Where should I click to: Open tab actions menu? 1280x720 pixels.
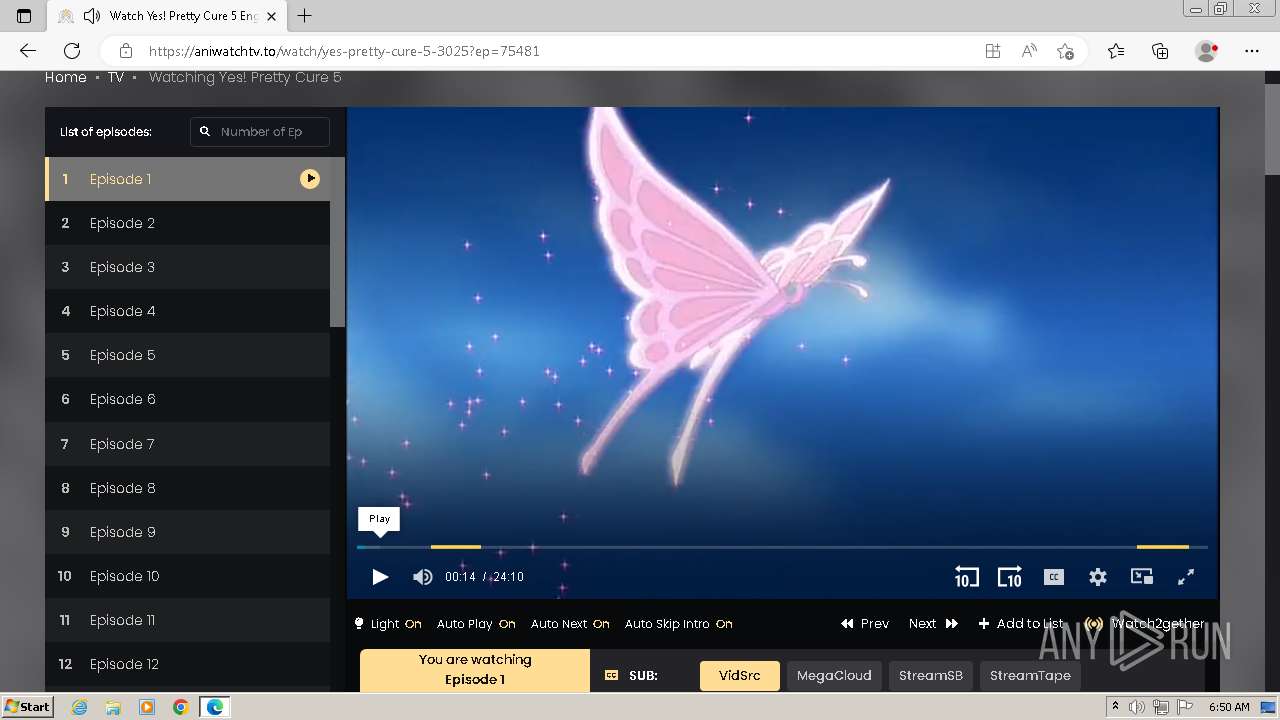tap(24, 16)
